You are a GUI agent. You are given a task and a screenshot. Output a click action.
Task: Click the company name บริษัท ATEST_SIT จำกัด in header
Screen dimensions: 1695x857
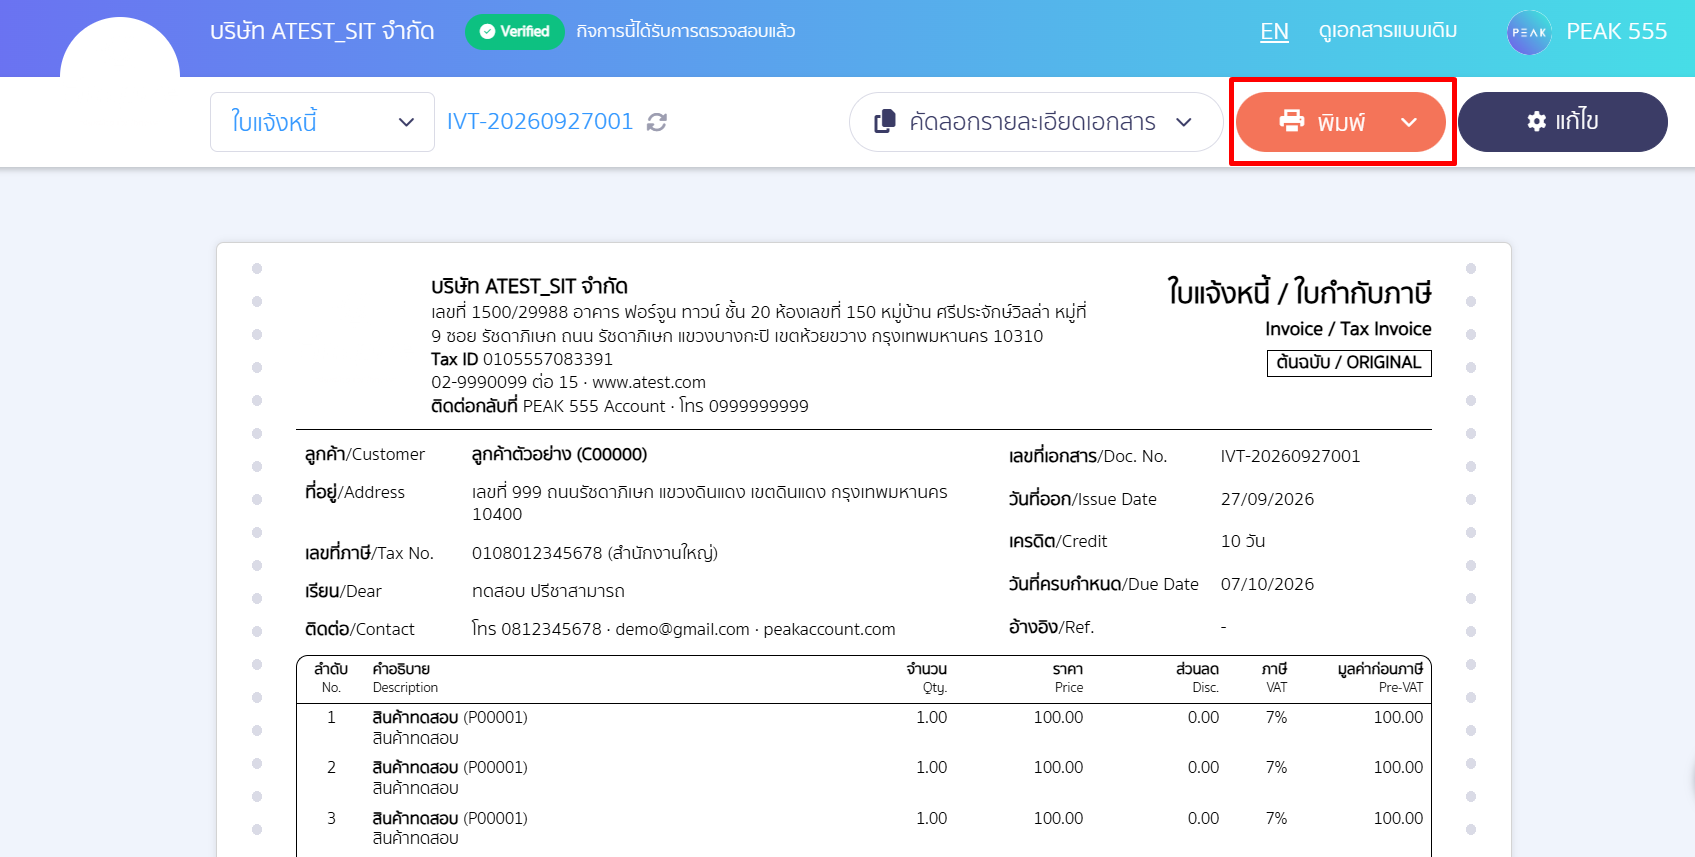click(x=322, y=32)
